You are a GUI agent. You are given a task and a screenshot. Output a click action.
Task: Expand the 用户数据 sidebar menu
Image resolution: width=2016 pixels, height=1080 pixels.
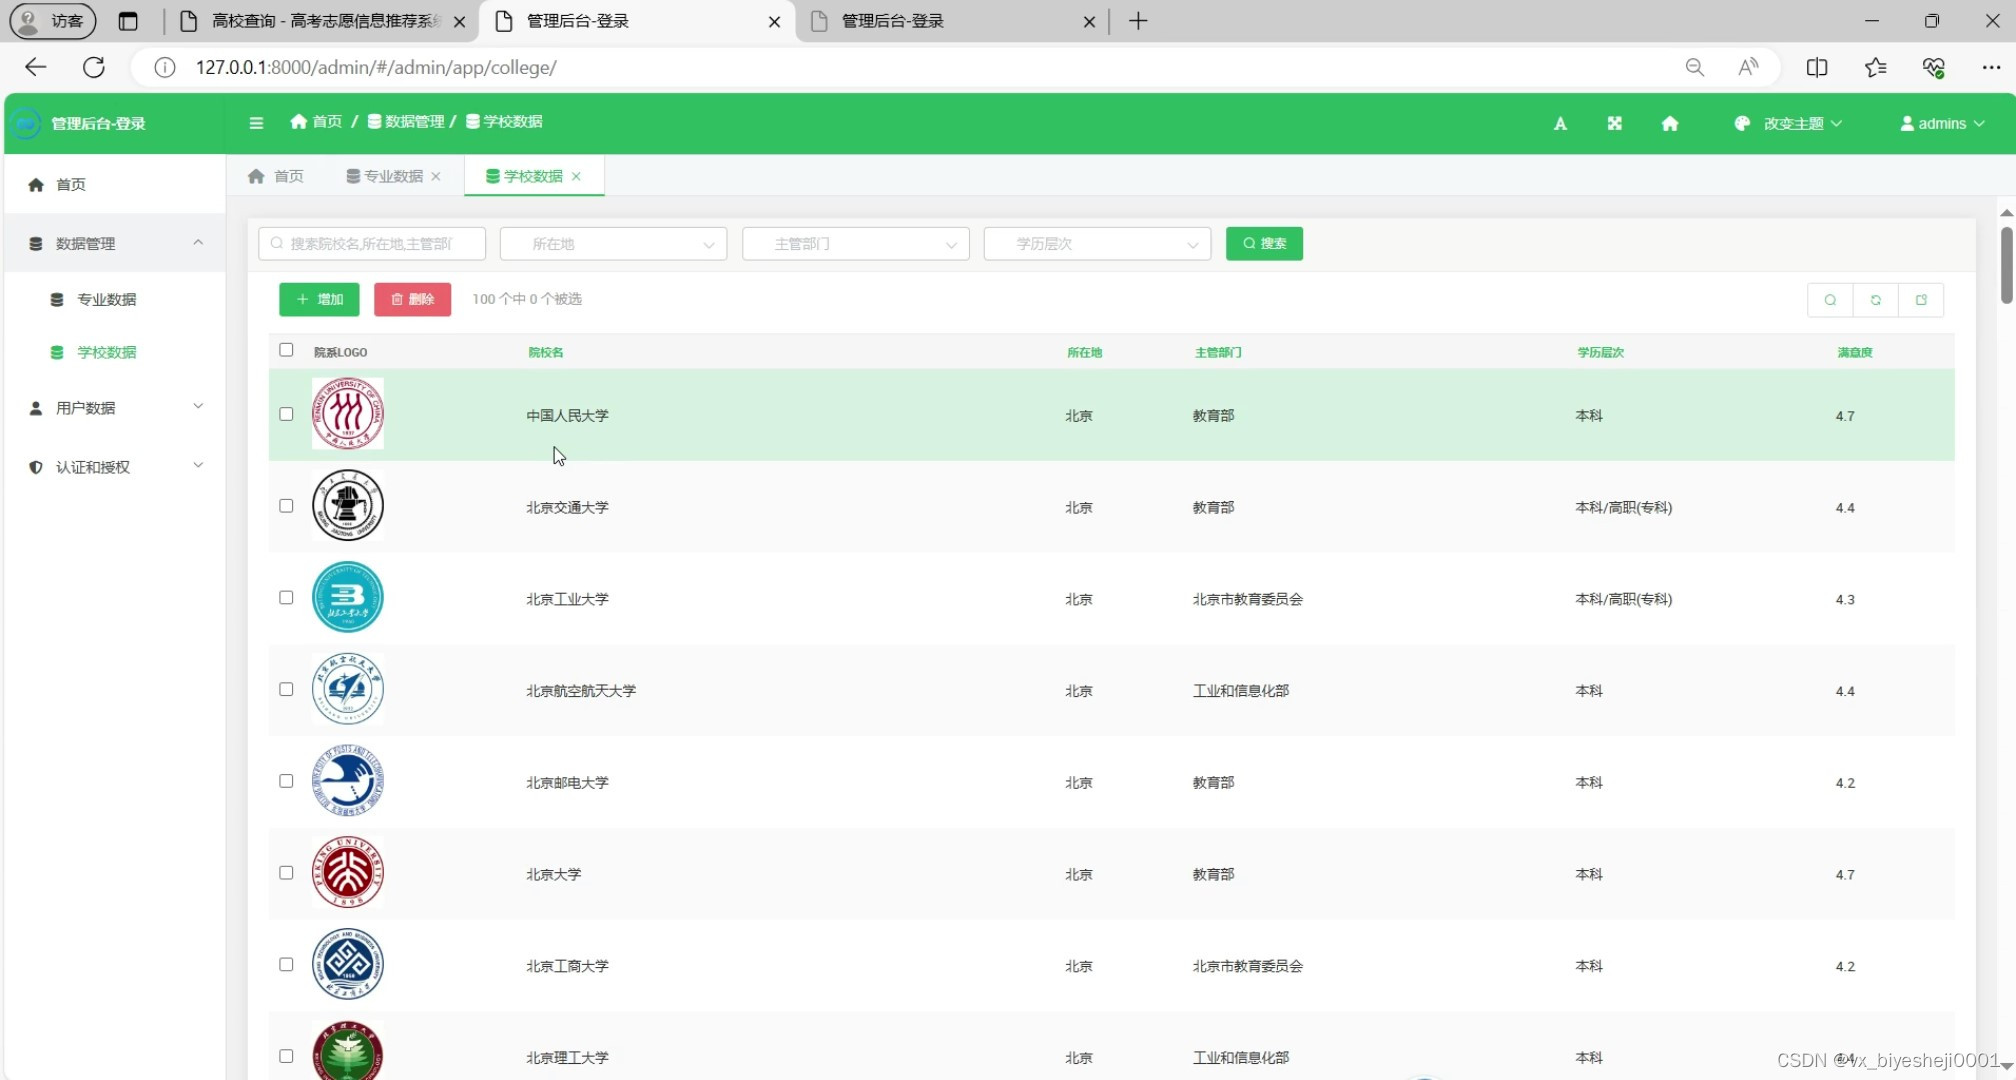(x=114, y=408)
